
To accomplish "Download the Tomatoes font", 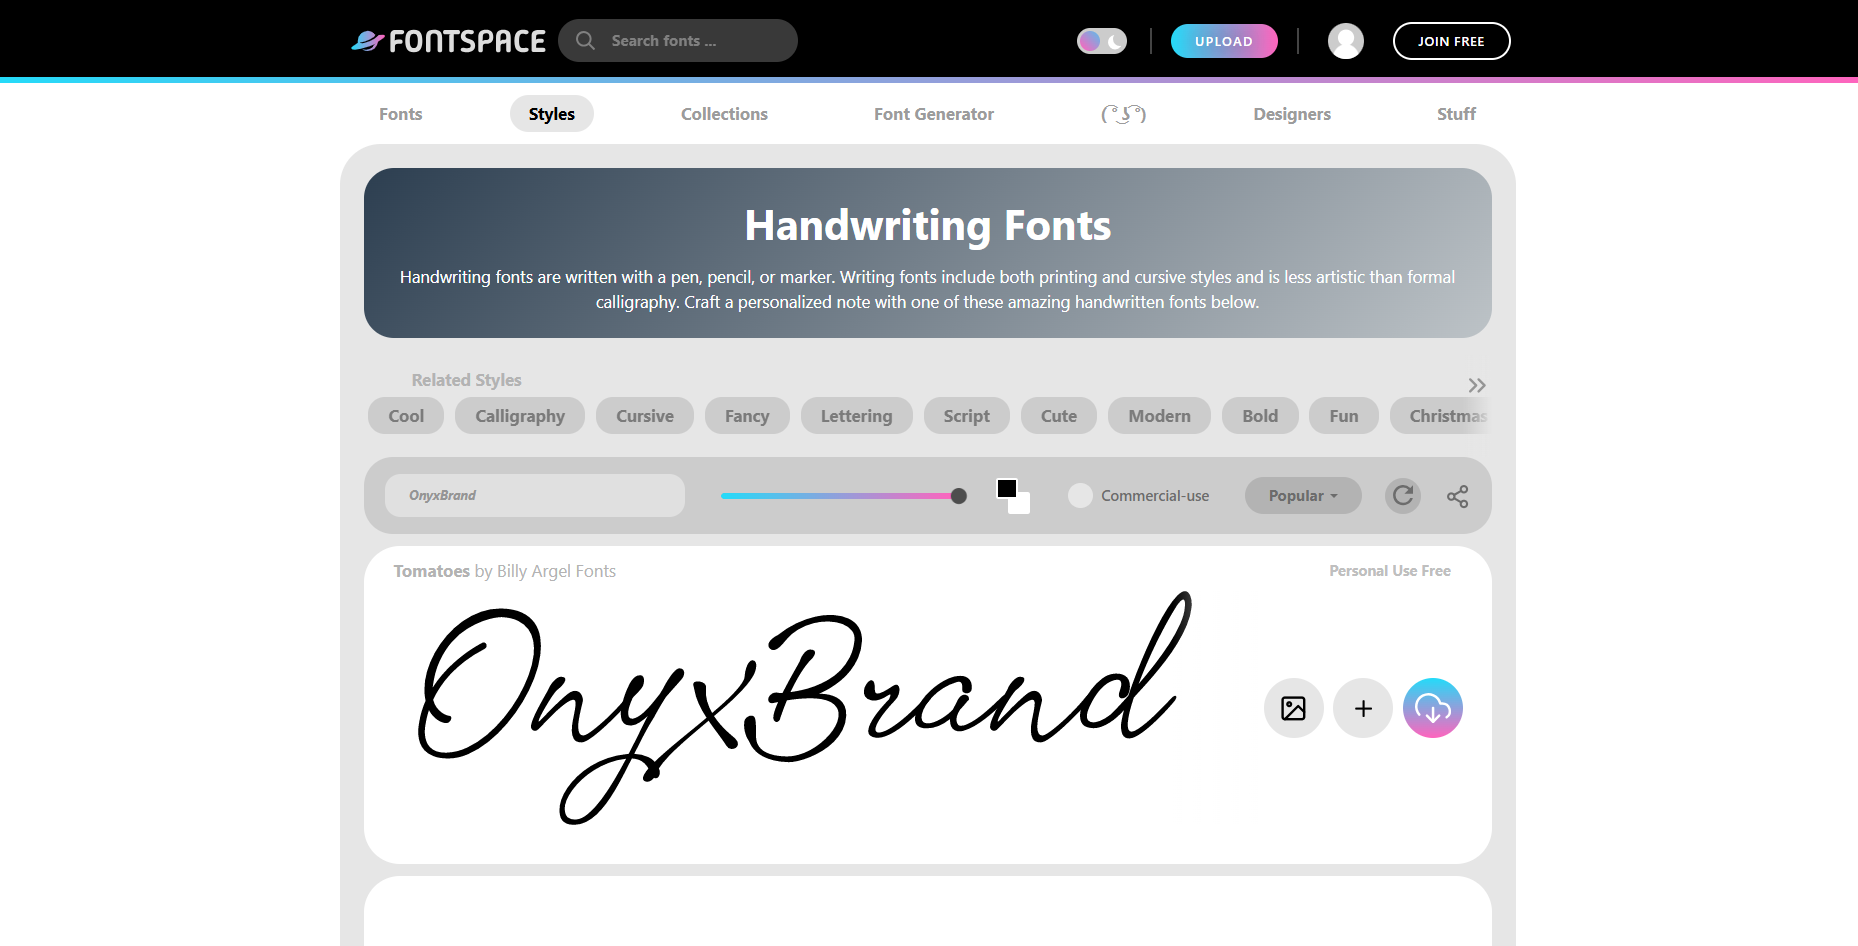I will (1432, 708).
